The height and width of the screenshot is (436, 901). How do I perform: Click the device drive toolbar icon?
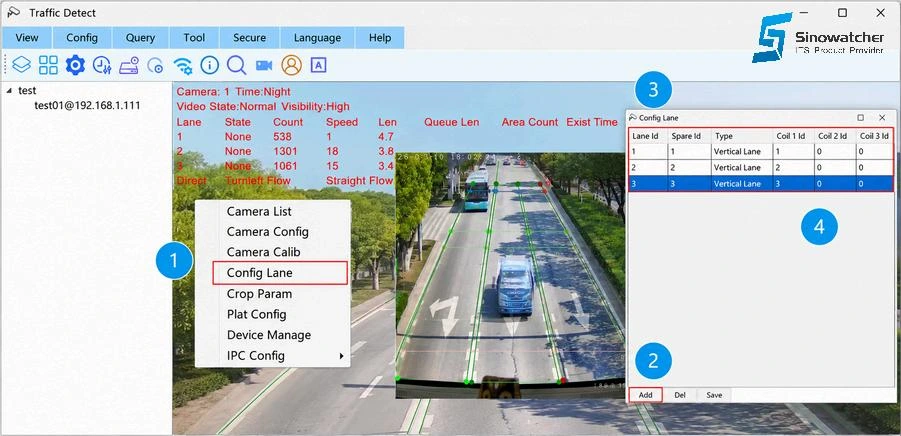(x=129, y=65)
